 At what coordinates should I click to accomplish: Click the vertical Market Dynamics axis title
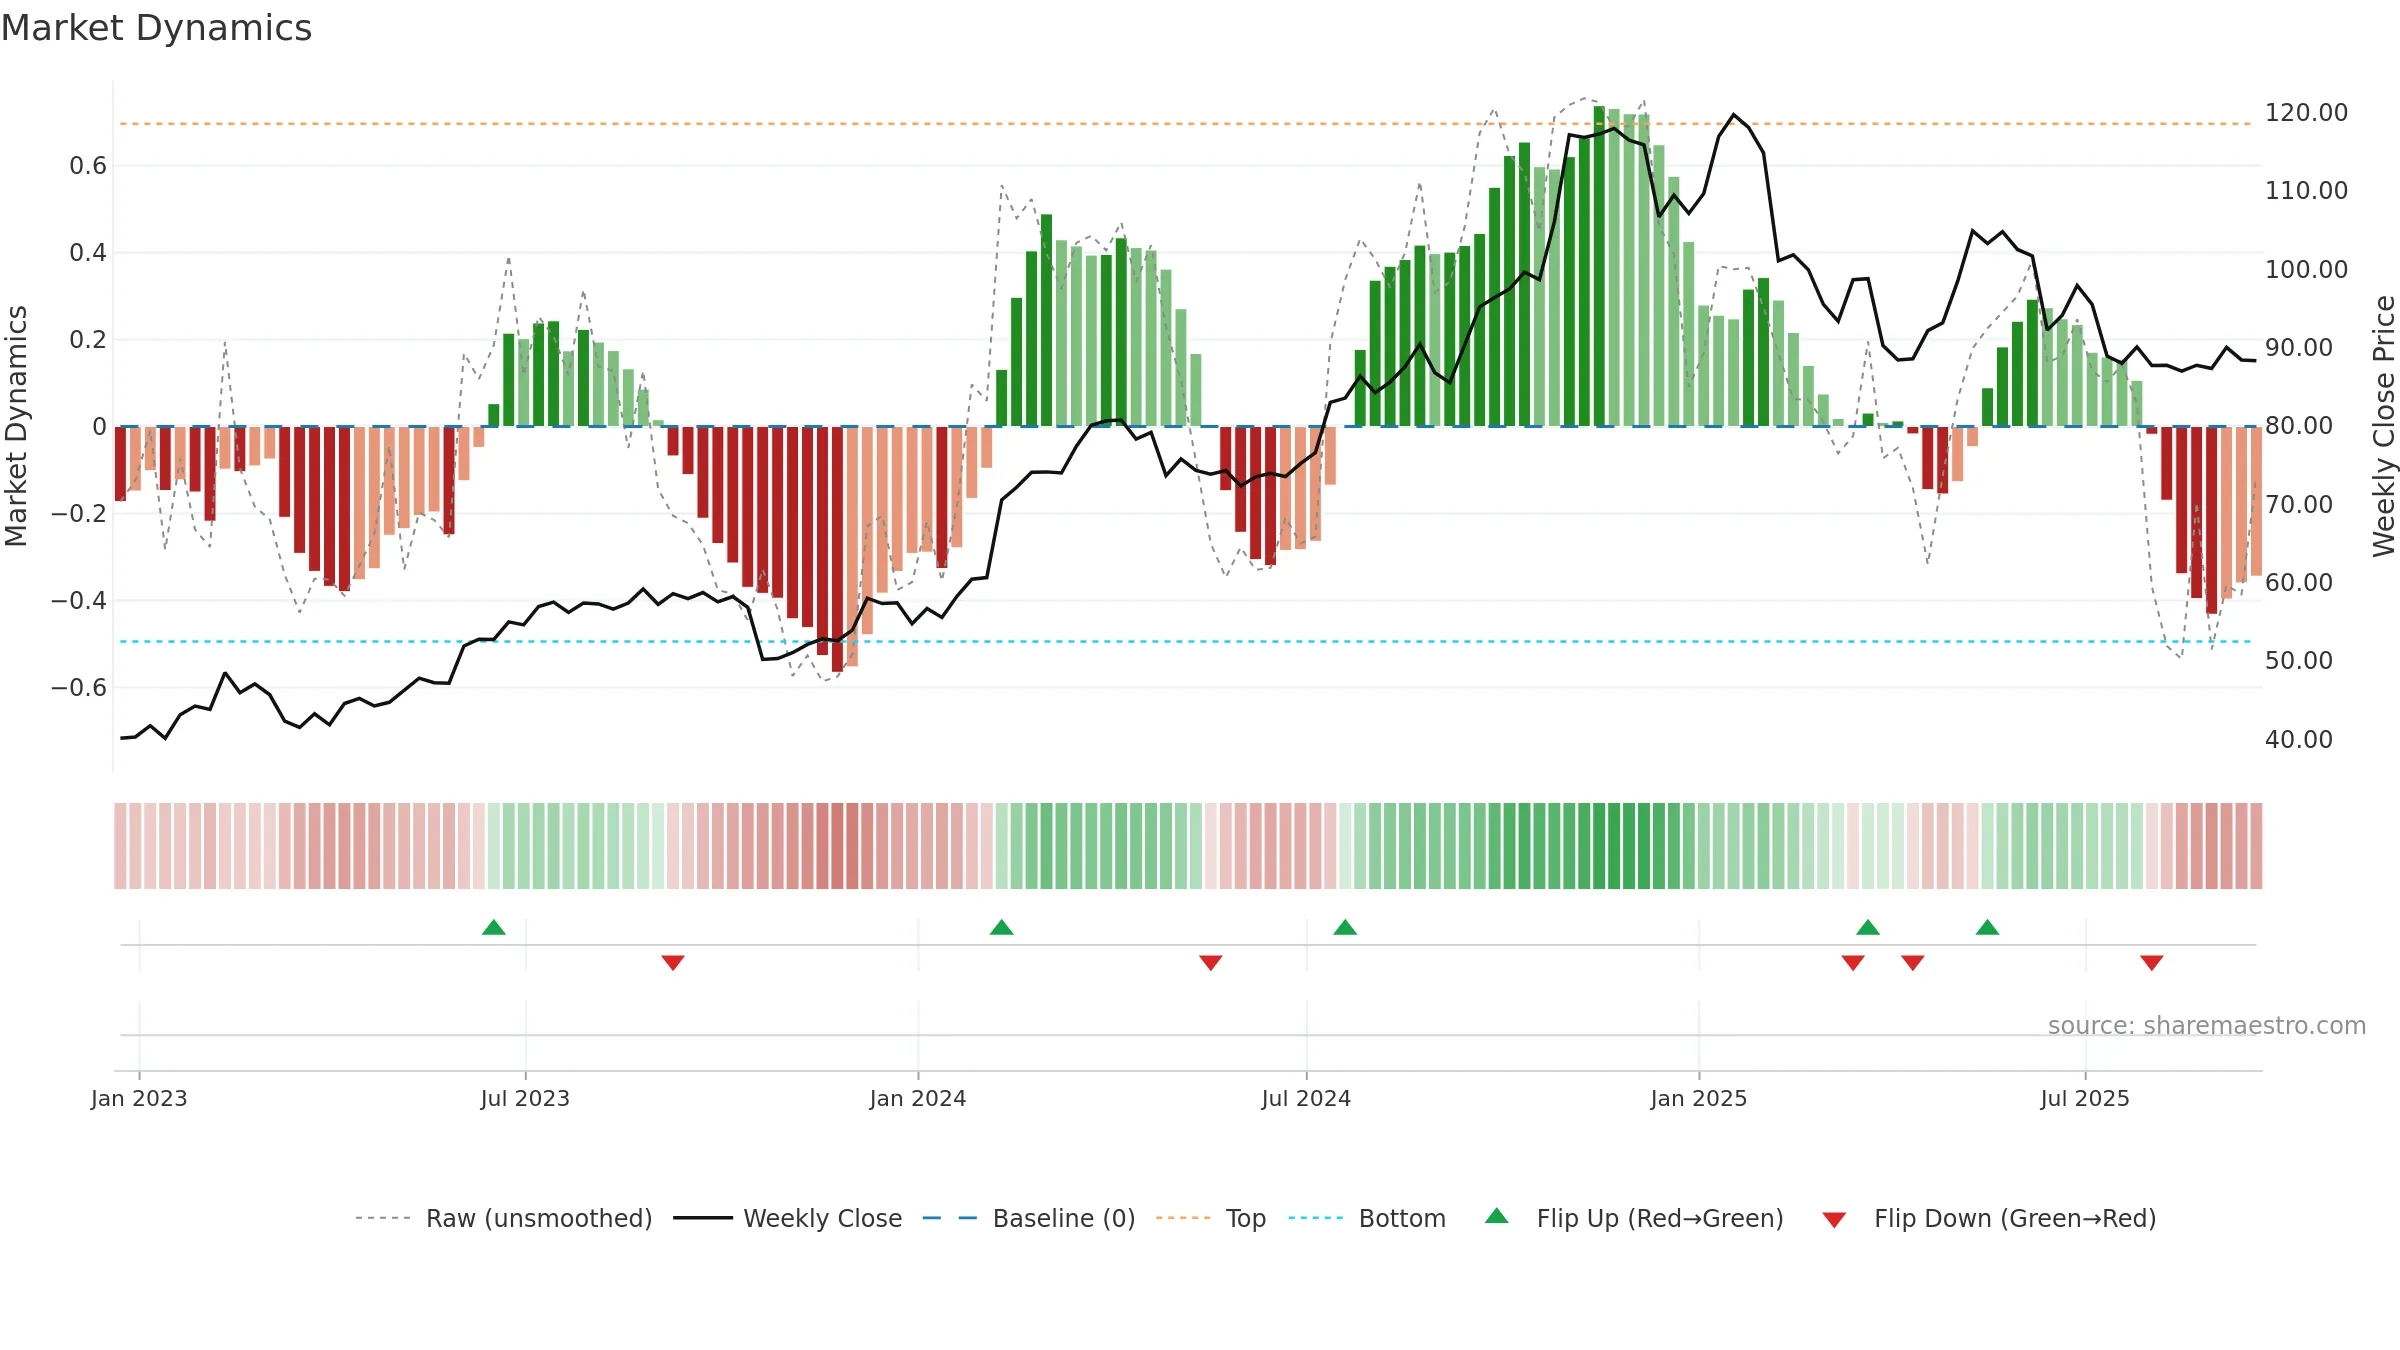[16, 426]
